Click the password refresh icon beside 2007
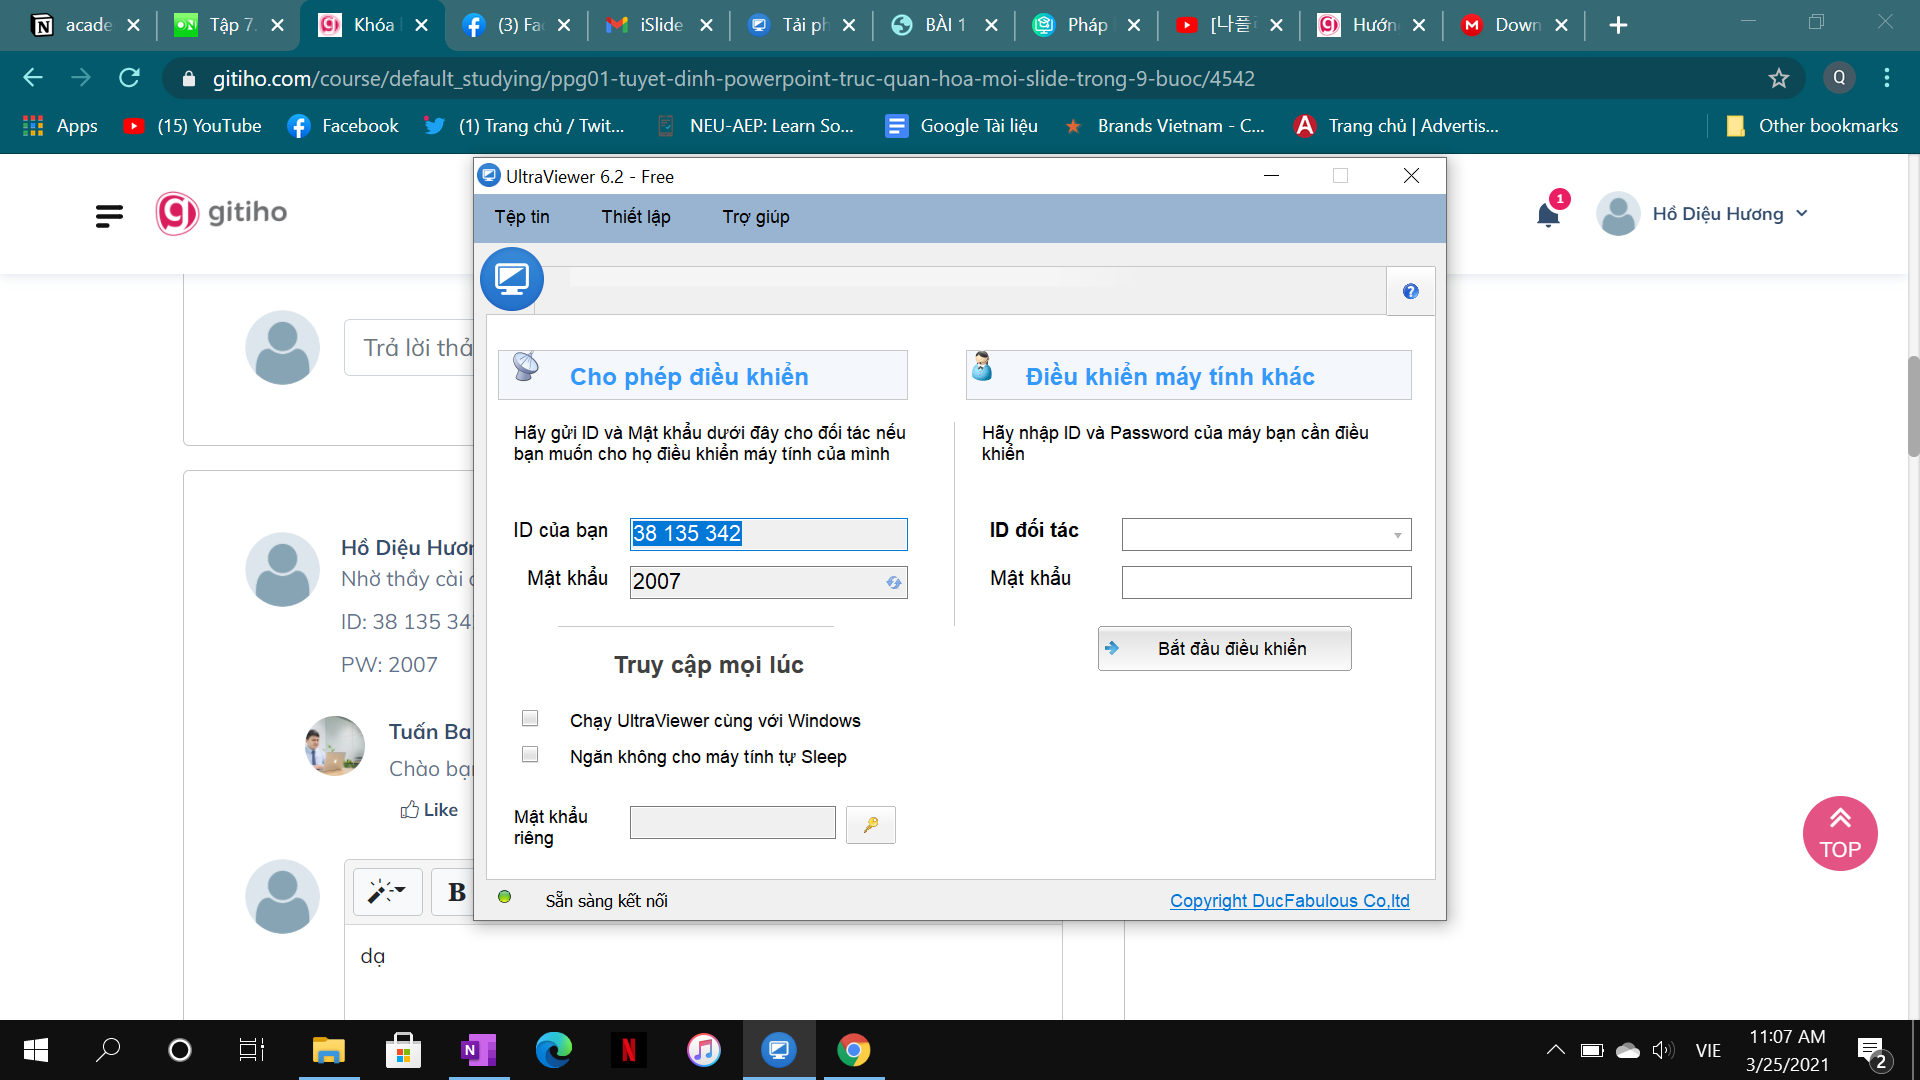Image resolution: width=1920 pixels, height=1080 pixels. point(893,582)
